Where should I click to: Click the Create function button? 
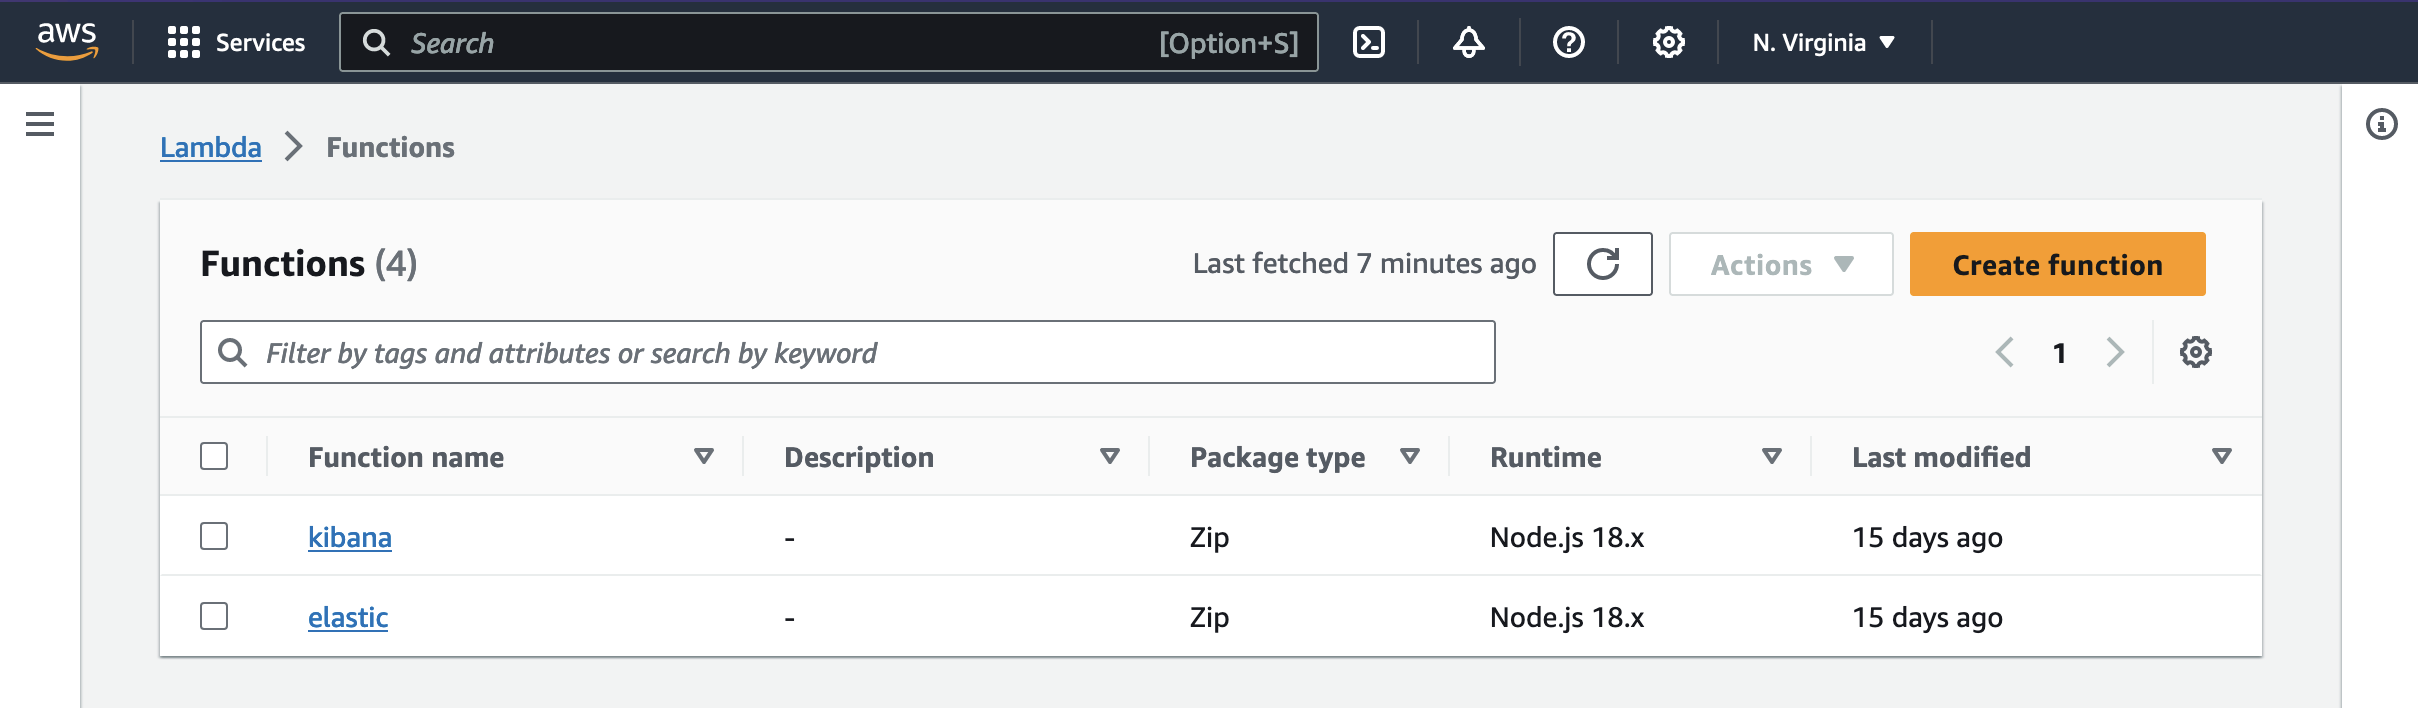tap(2058, 264)
